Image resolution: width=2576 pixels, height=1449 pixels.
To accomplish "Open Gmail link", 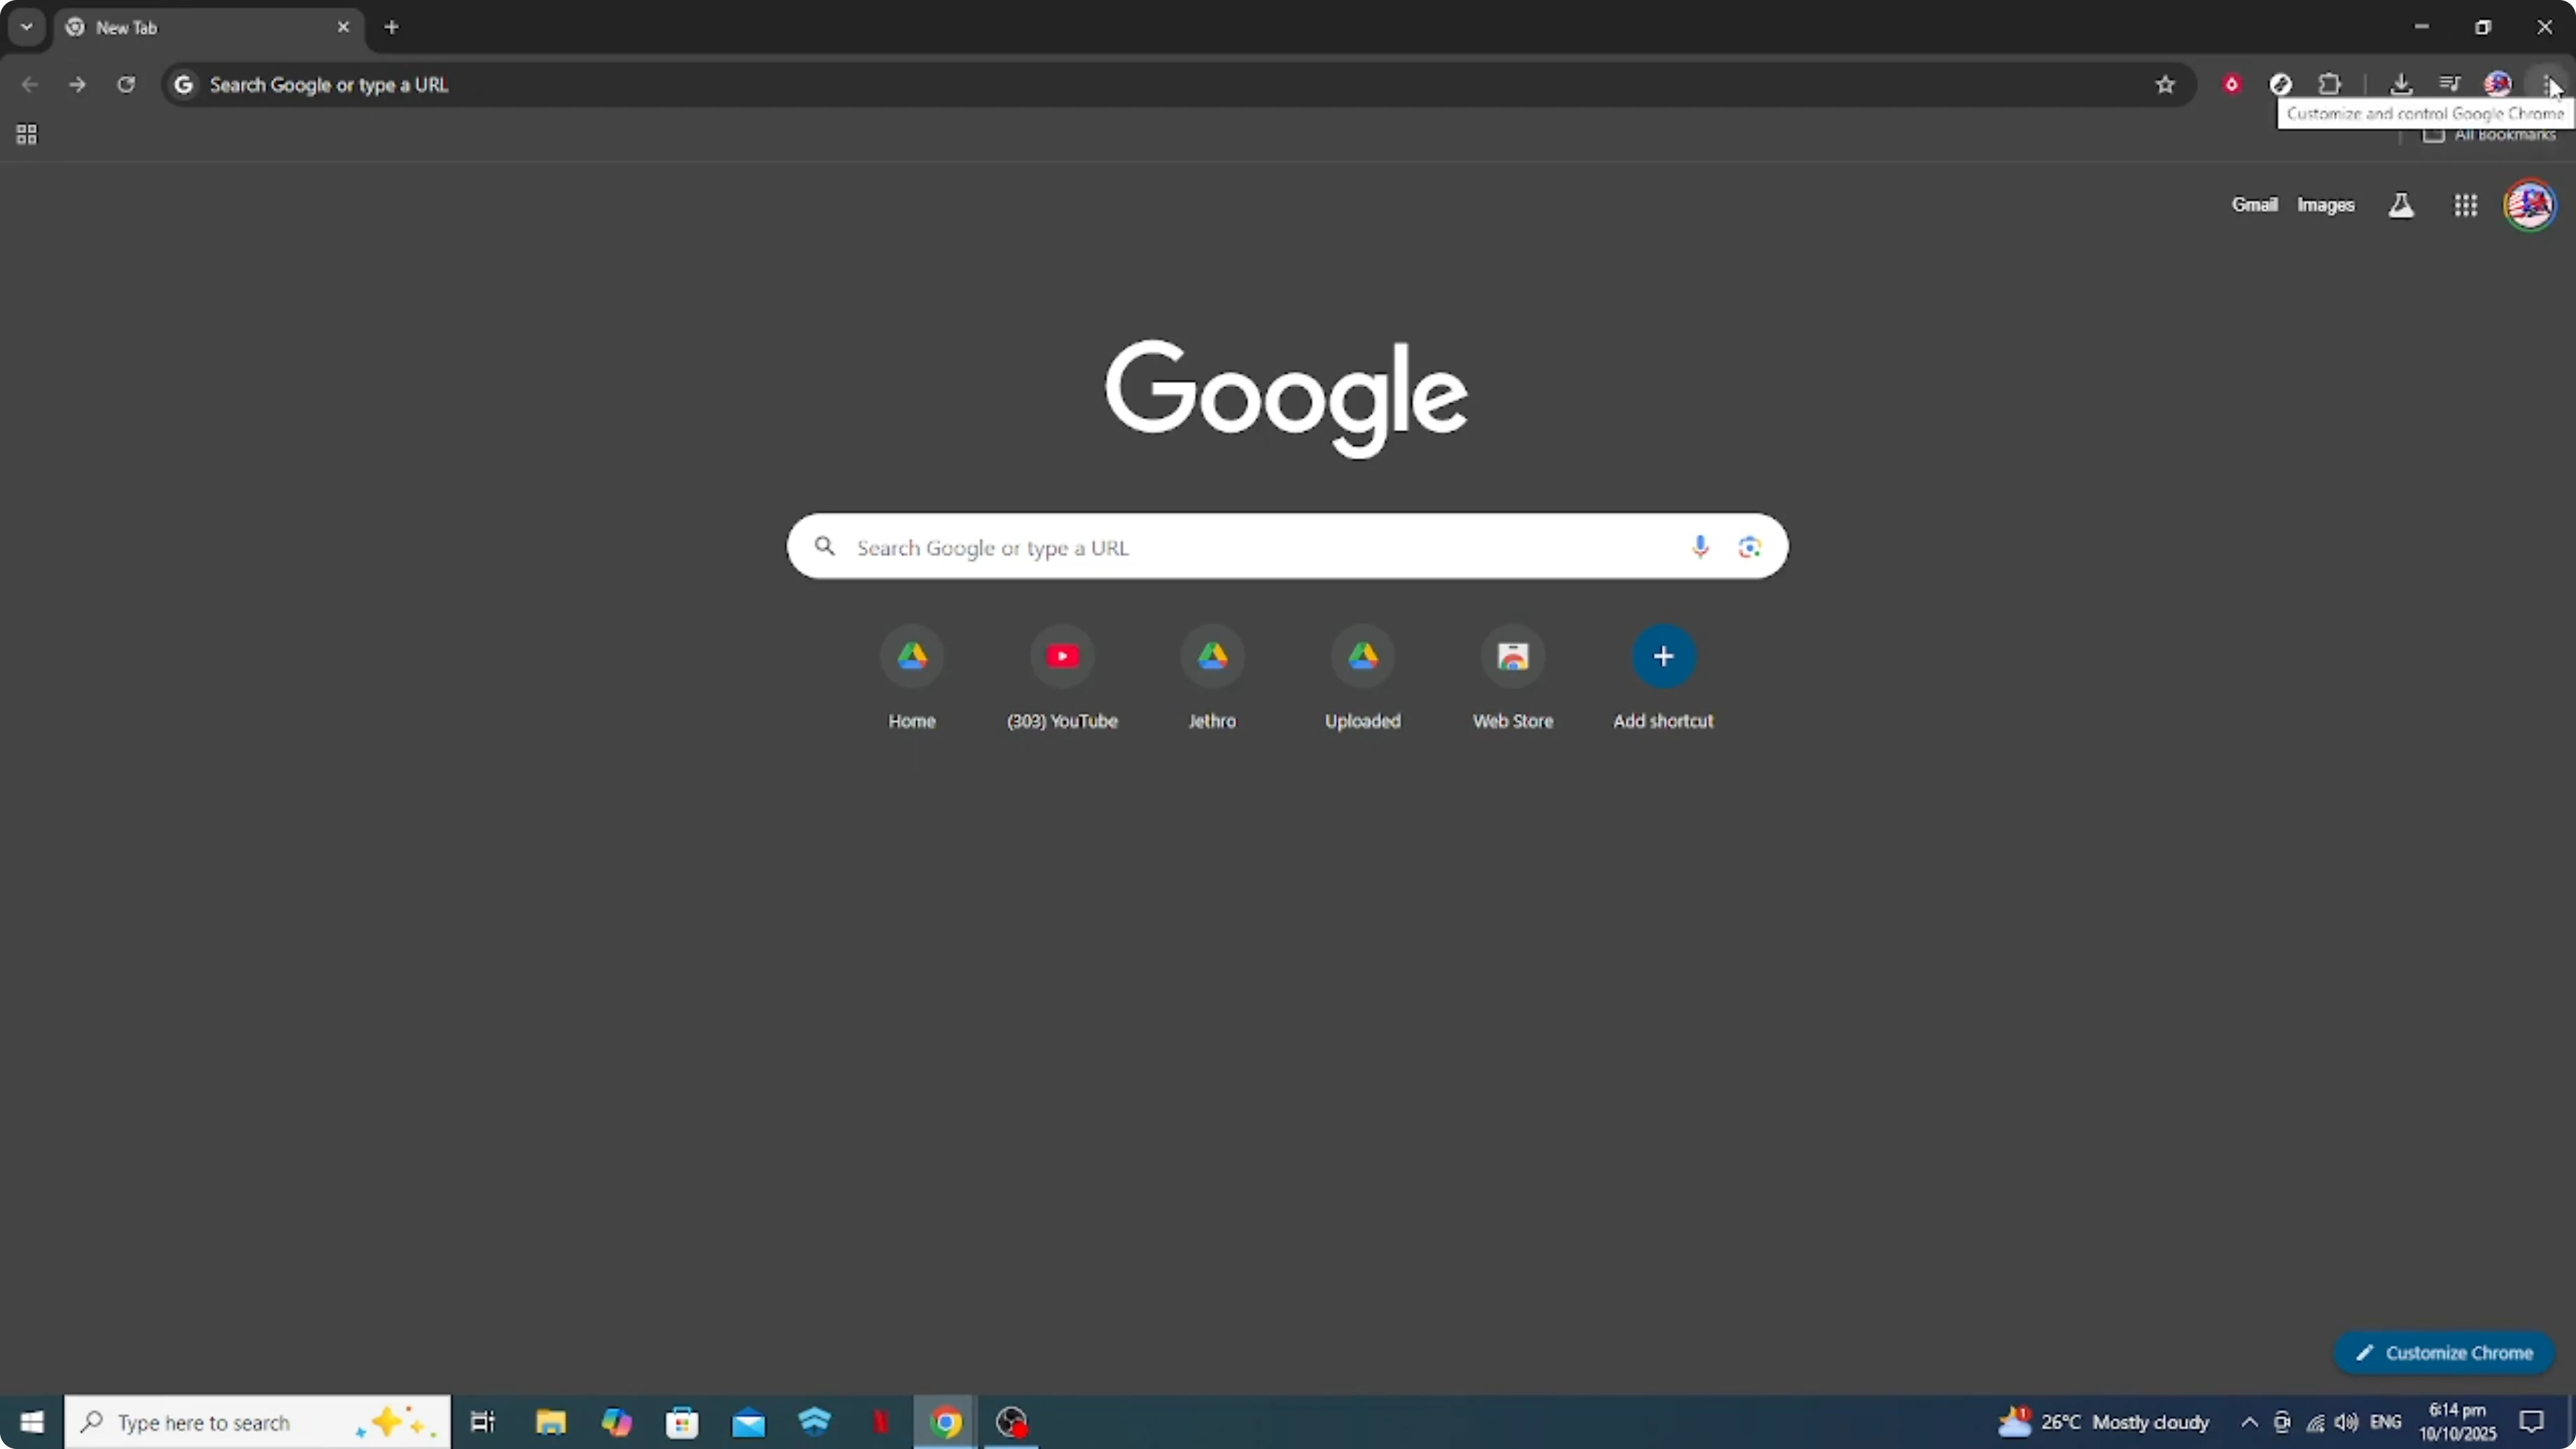I will [2254, 205].
